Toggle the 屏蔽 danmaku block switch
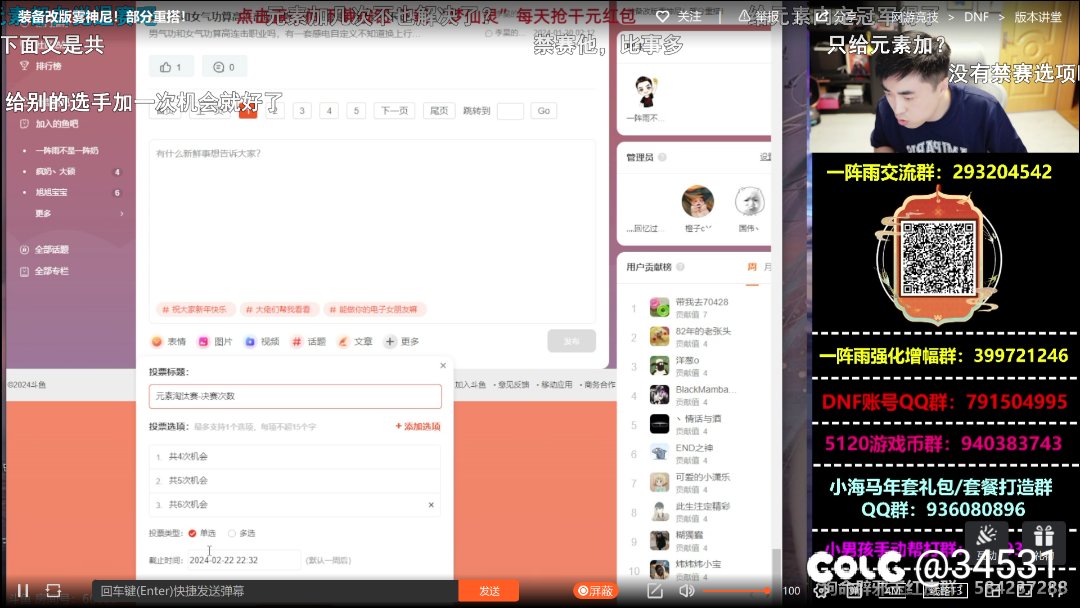This screenshot has width=1080, height=608. [595, 591]
